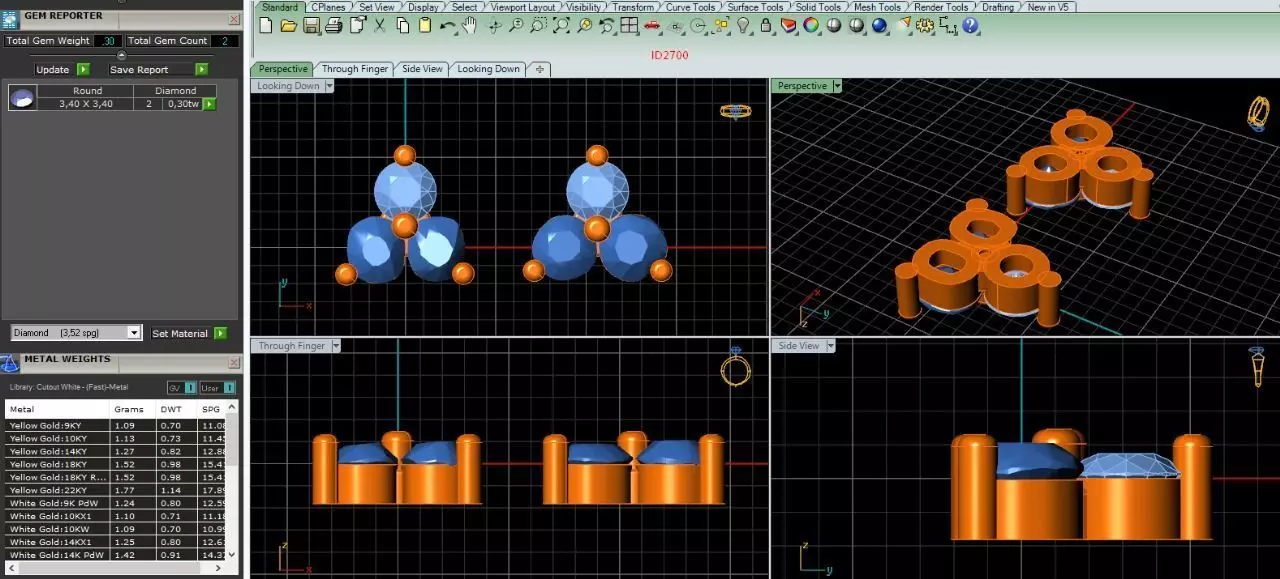Click the Round diamond gem thumbnail
The image size is (1280, 579).
22,97
